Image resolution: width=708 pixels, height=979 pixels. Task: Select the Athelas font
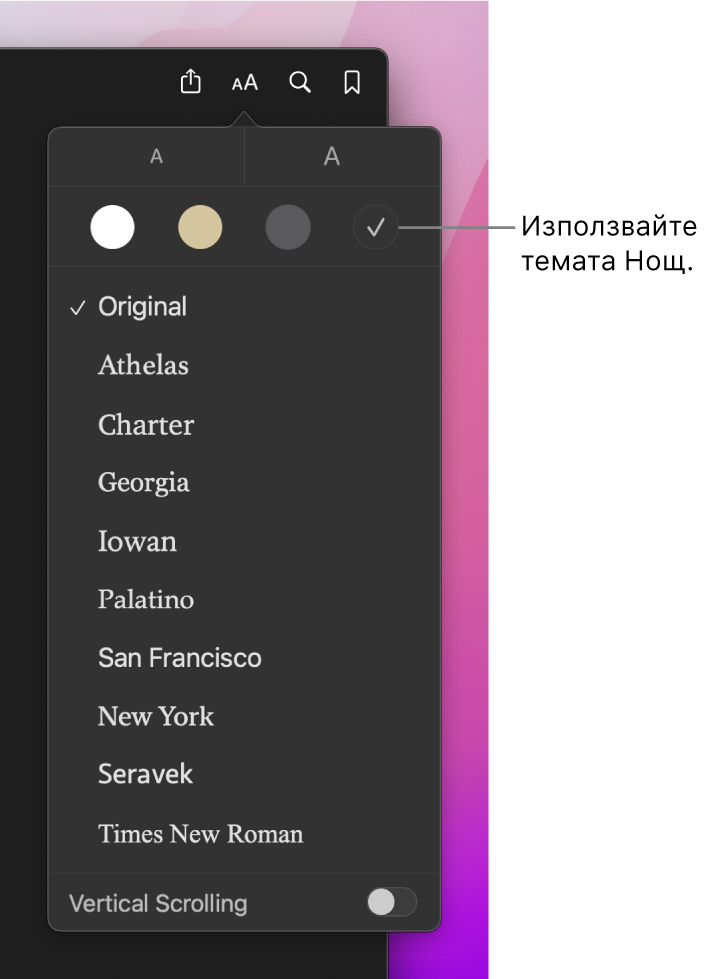point(244,365)
